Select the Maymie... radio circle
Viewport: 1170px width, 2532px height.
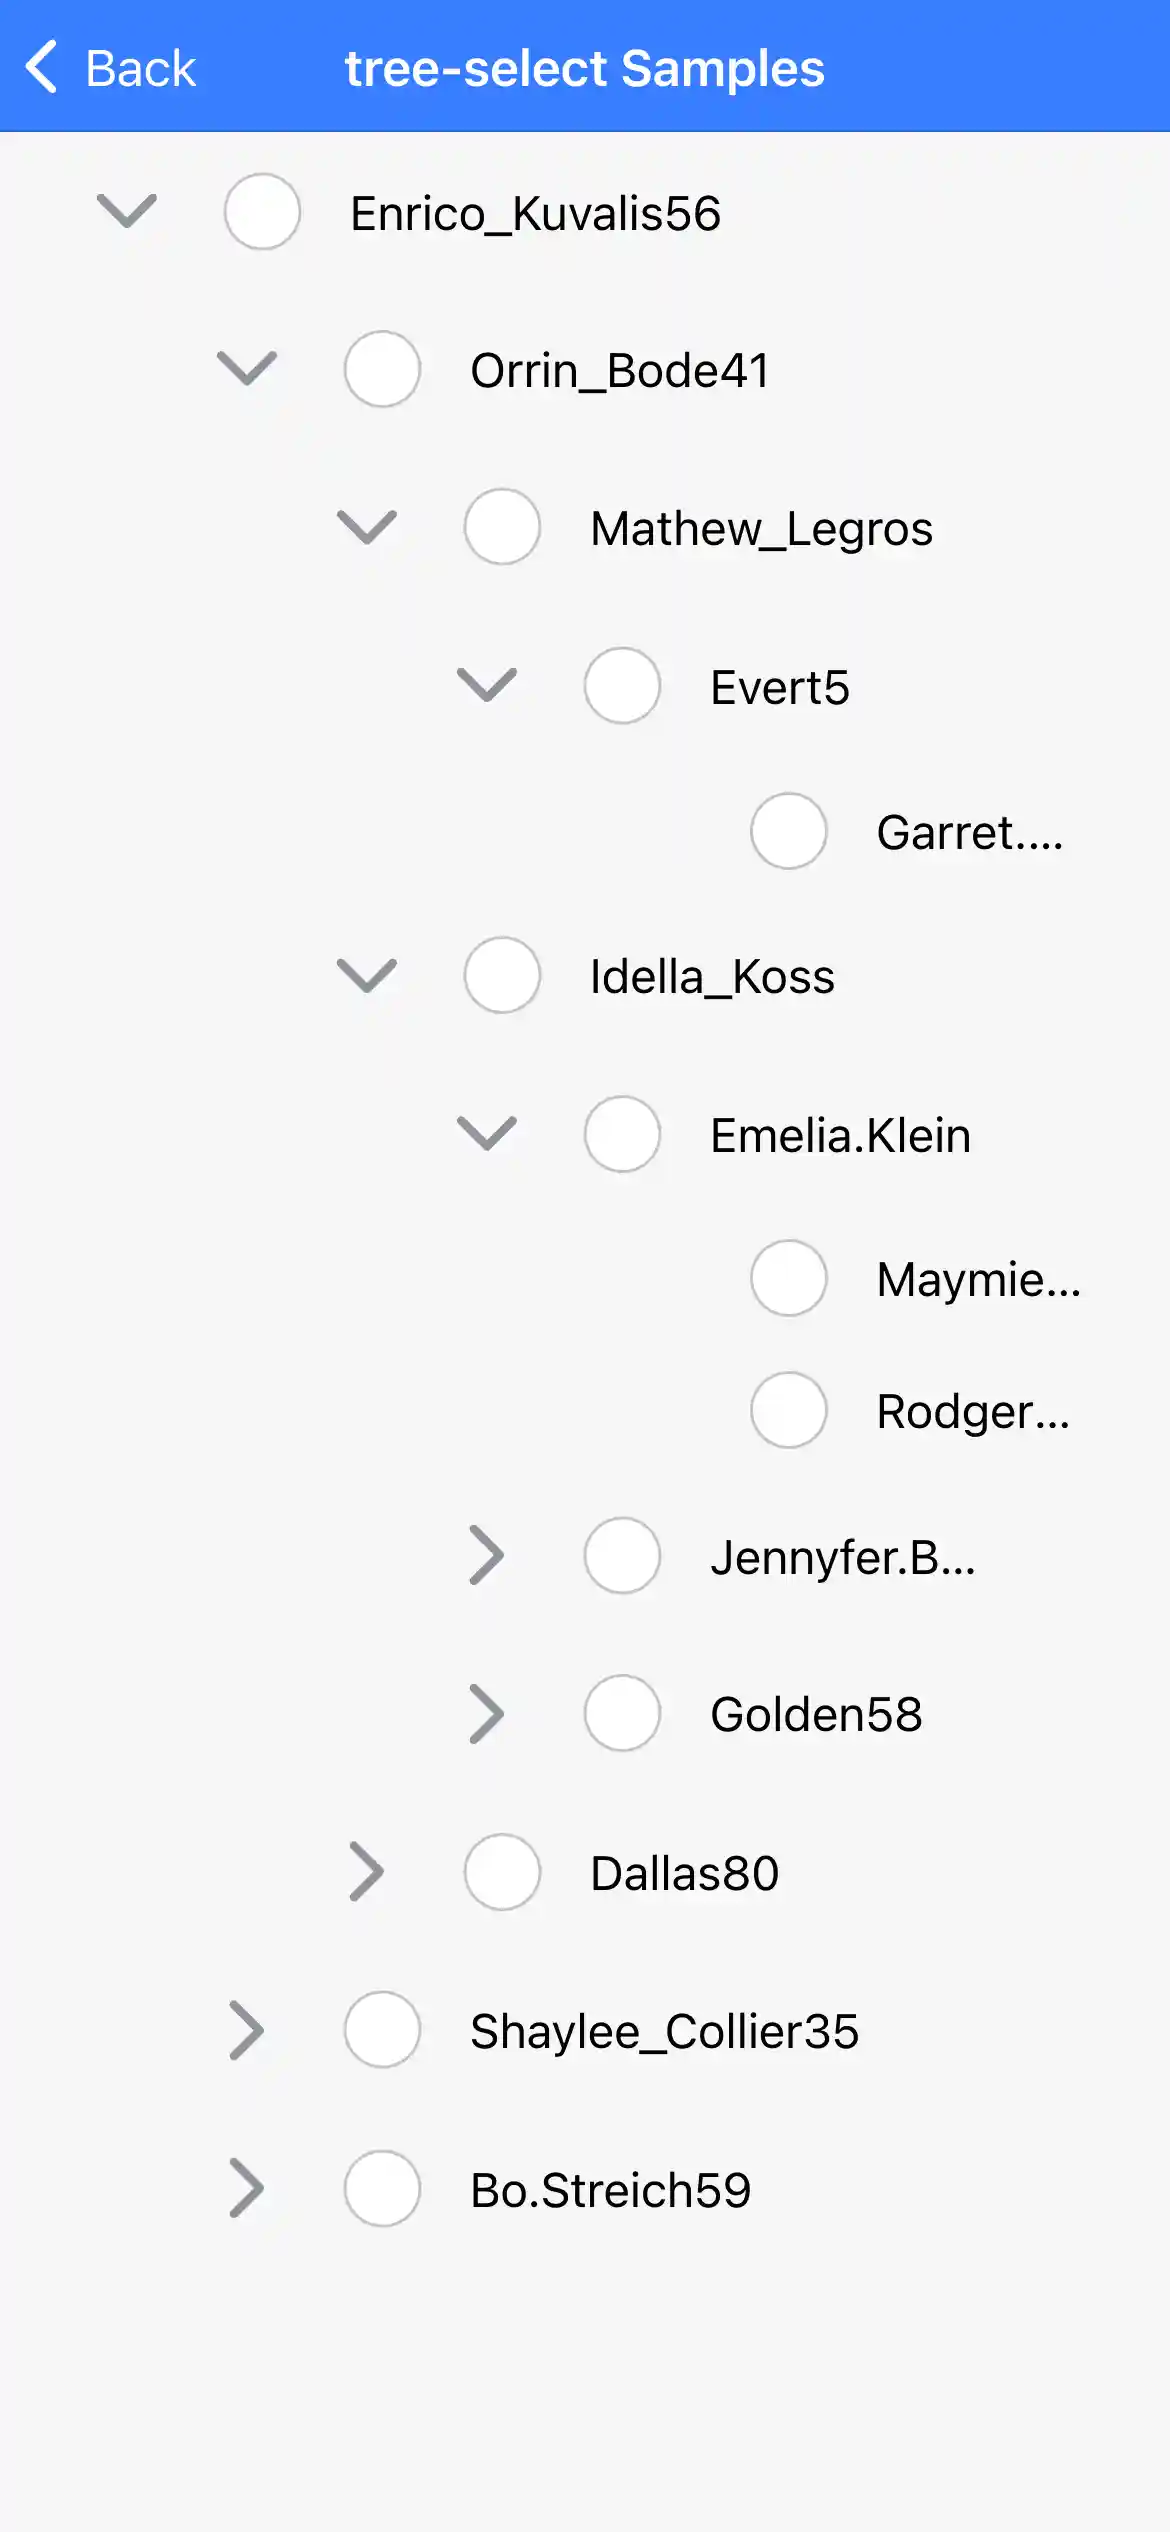789,1278
